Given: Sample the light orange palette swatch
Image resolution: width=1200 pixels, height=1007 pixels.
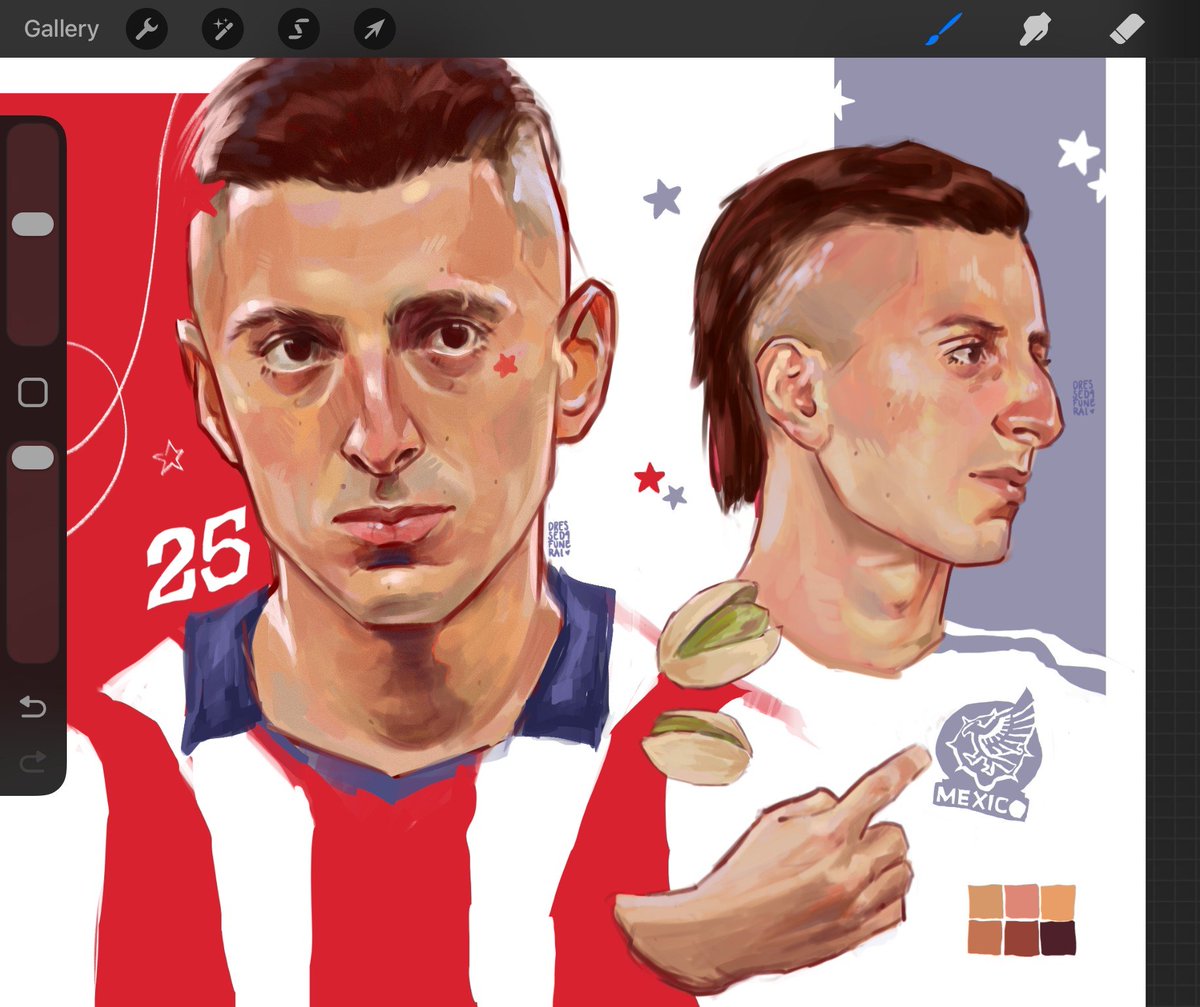Looking at the screenshot, I should 1057,901.
